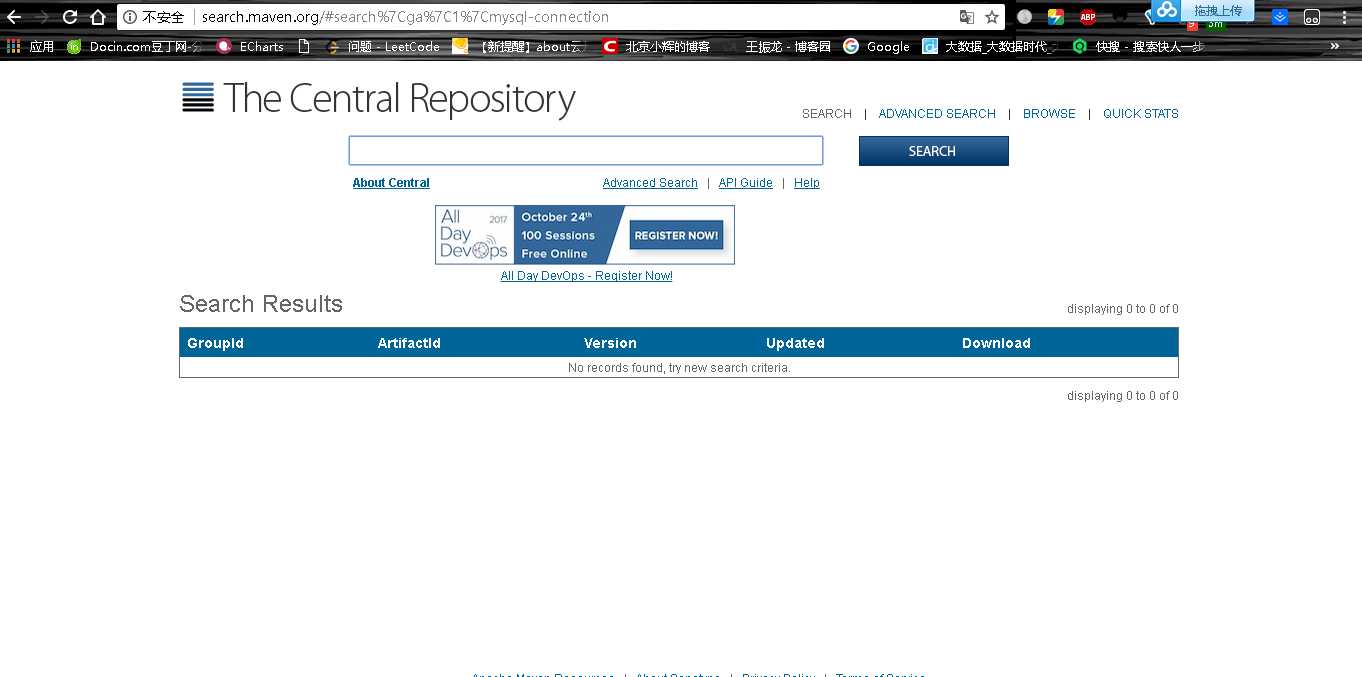Open the Chrome three-dot menu
The height and width of the screenshot is (677, 1362).
coord(1343,17)
